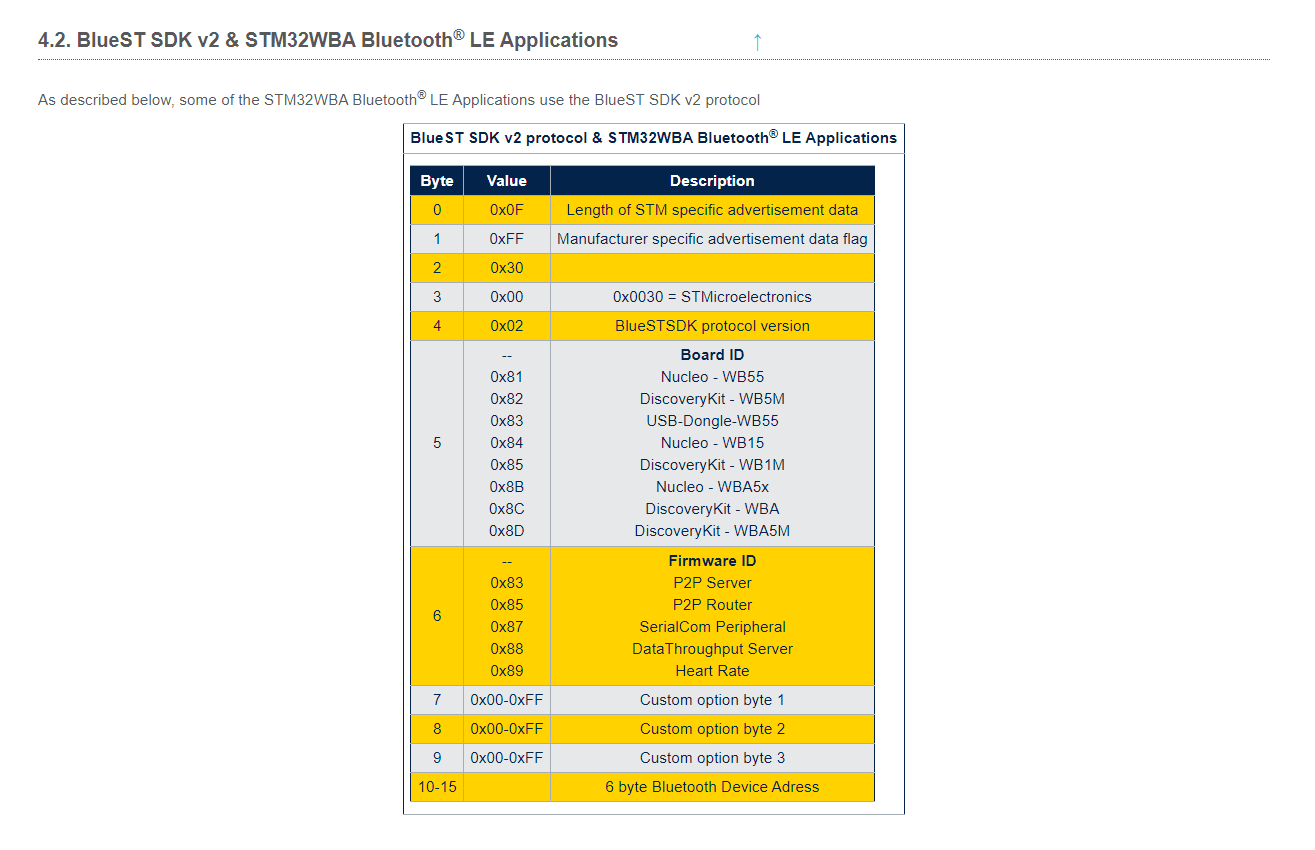Click the Heart Rate firmware entry
This screenshot has width=1315, height=850.
(712, 670)
